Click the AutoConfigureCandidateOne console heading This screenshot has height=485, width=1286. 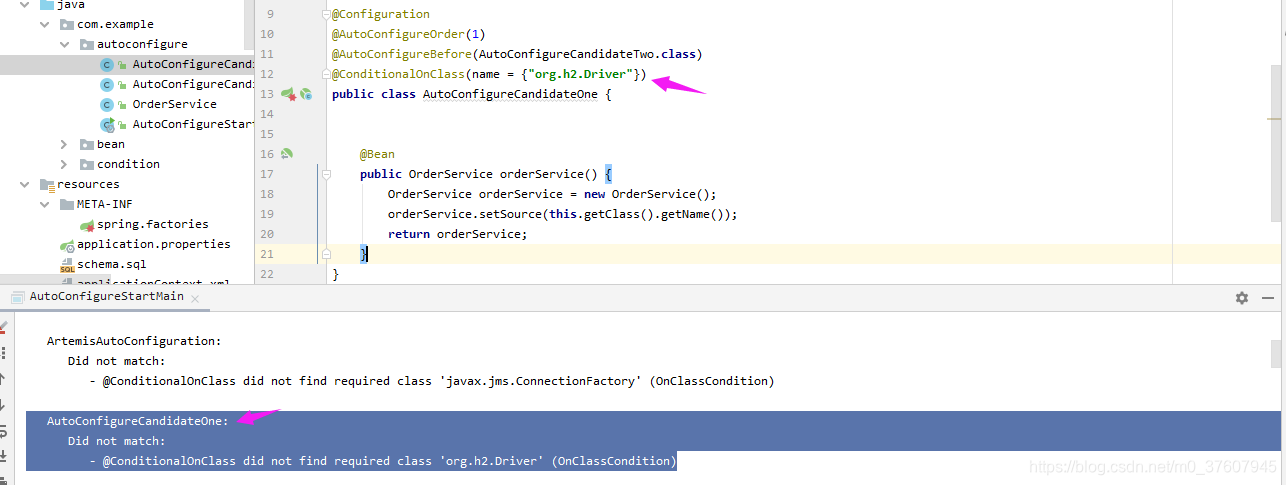click(x=138, y=421)
